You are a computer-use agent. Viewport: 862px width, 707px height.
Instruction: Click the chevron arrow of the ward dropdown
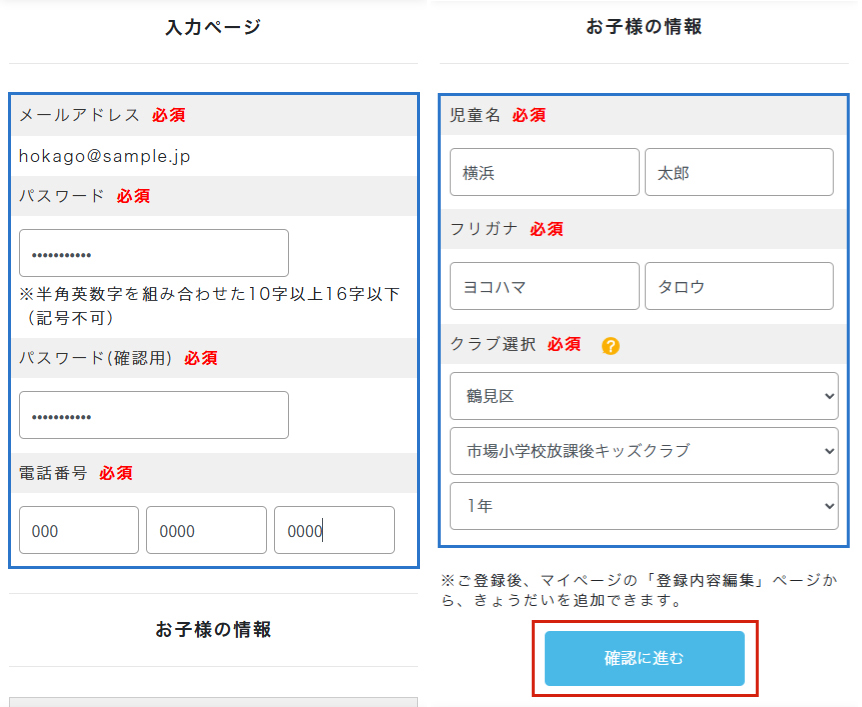tap(829, 396)
